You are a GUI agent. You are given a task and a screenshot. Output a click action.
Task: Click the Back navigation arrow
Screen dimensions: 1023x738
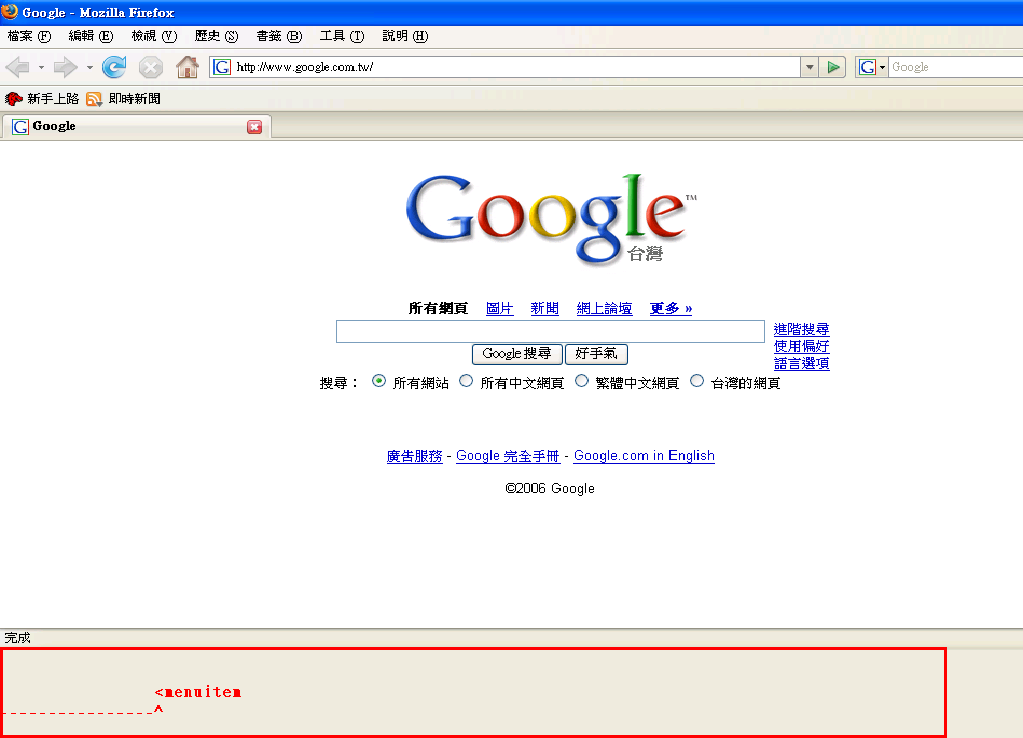tap(18, 67)
